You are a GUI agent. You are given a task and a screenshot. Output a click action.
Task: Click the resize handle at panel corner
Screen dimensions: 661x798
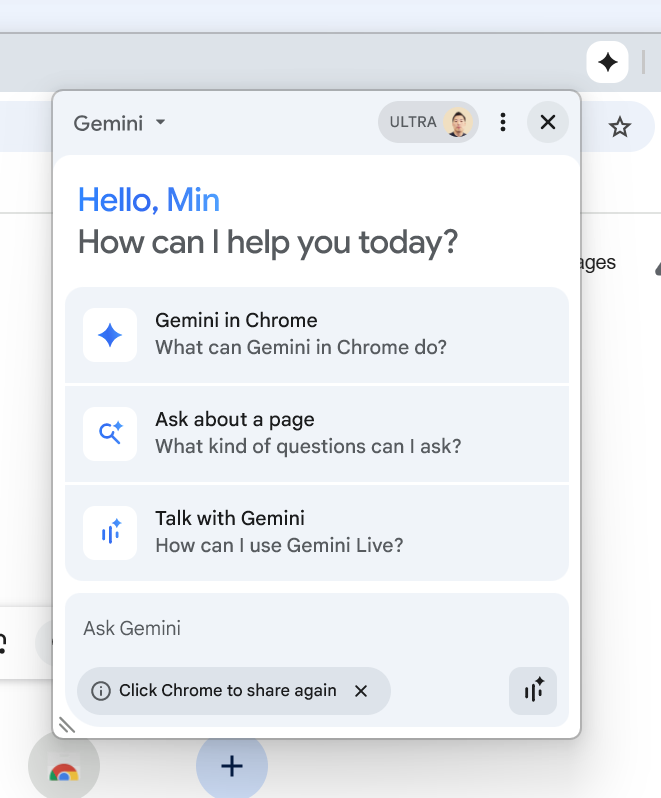click(67, 725)
